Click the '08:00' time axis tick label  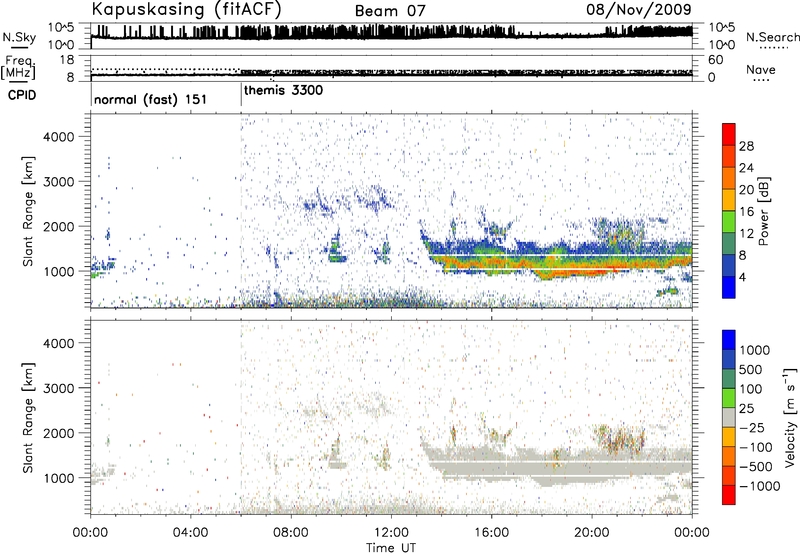pos(291,533)
